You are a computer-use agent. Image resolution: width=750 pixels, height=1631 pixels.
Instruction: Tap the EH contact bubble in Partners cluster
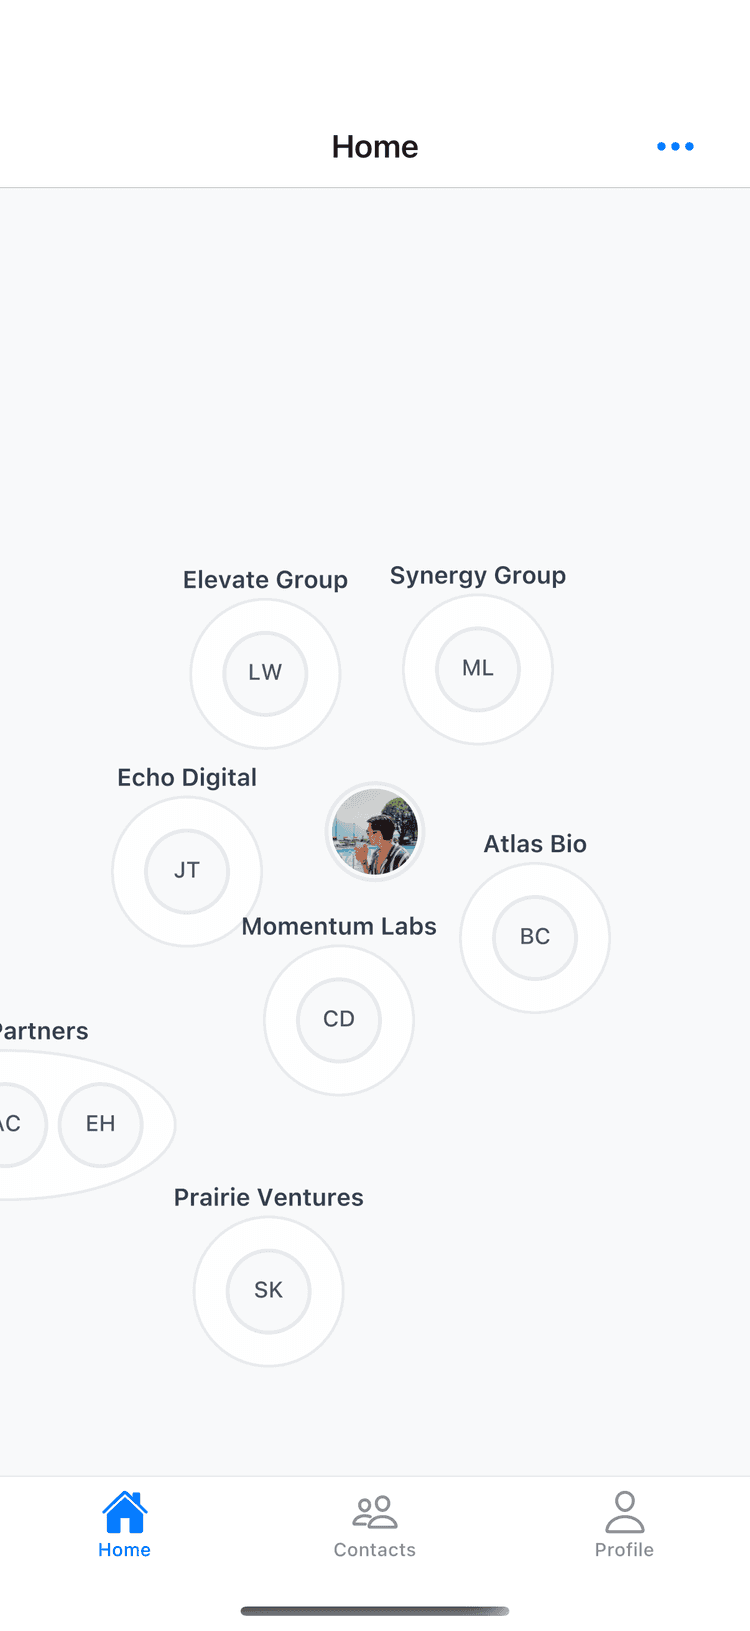100,1124
